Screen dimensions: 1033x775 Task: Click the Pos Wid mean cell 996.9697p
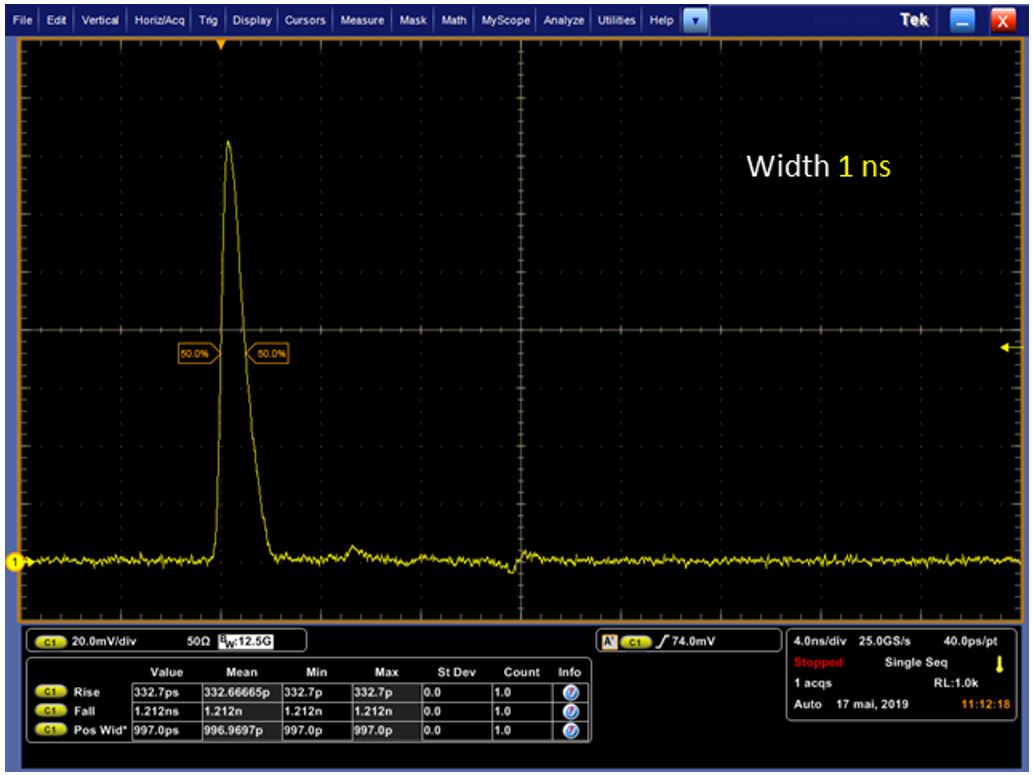coord(242,731)
